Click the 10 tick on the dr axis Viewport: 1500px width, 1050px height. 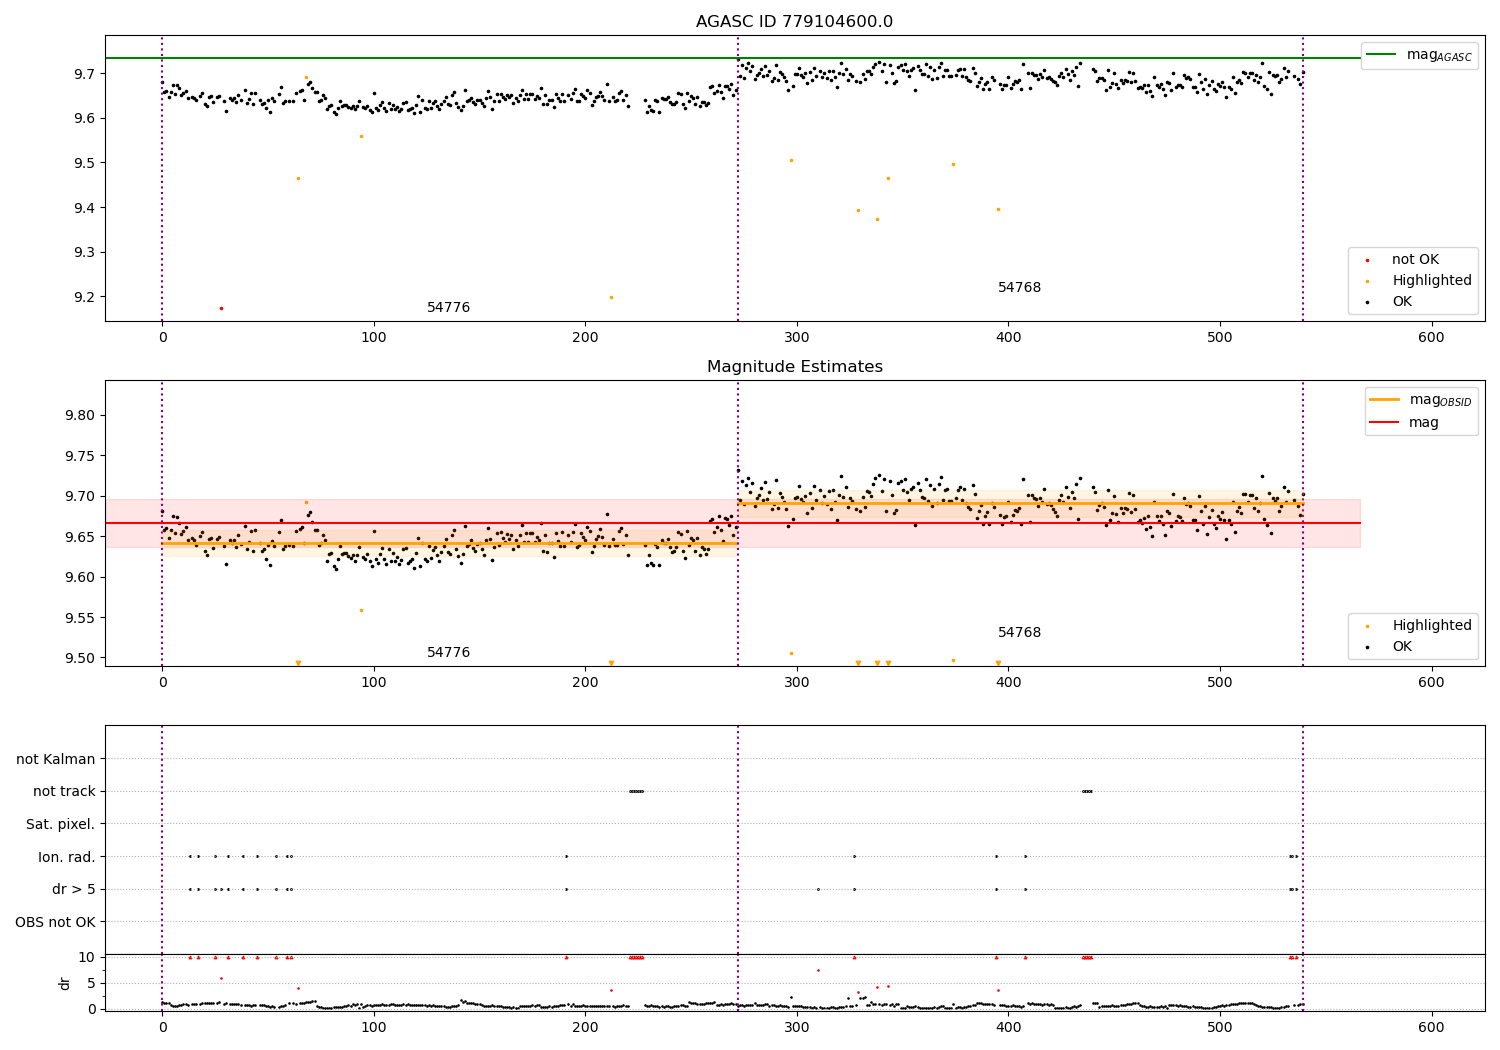(x=87, y=957)
